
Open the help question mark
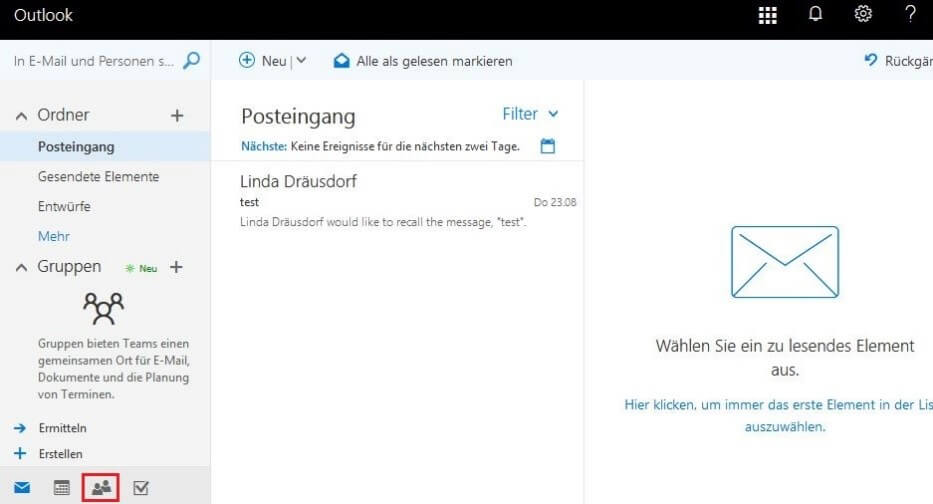coord(910,14)
